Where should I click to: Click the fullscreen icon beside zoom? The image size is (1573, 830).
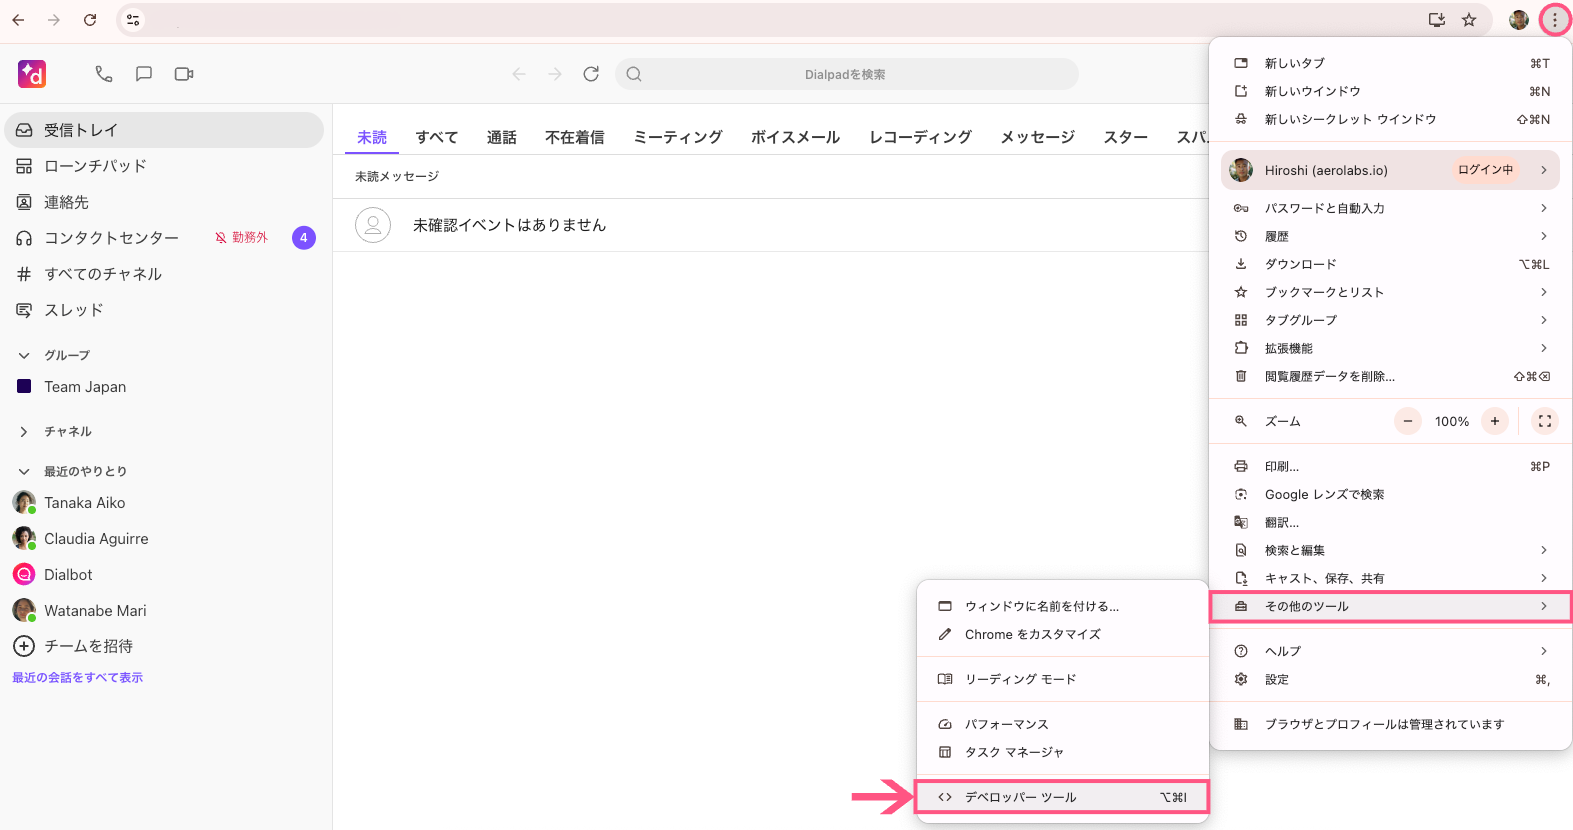pyautogui.click(x=1545, y=421)
